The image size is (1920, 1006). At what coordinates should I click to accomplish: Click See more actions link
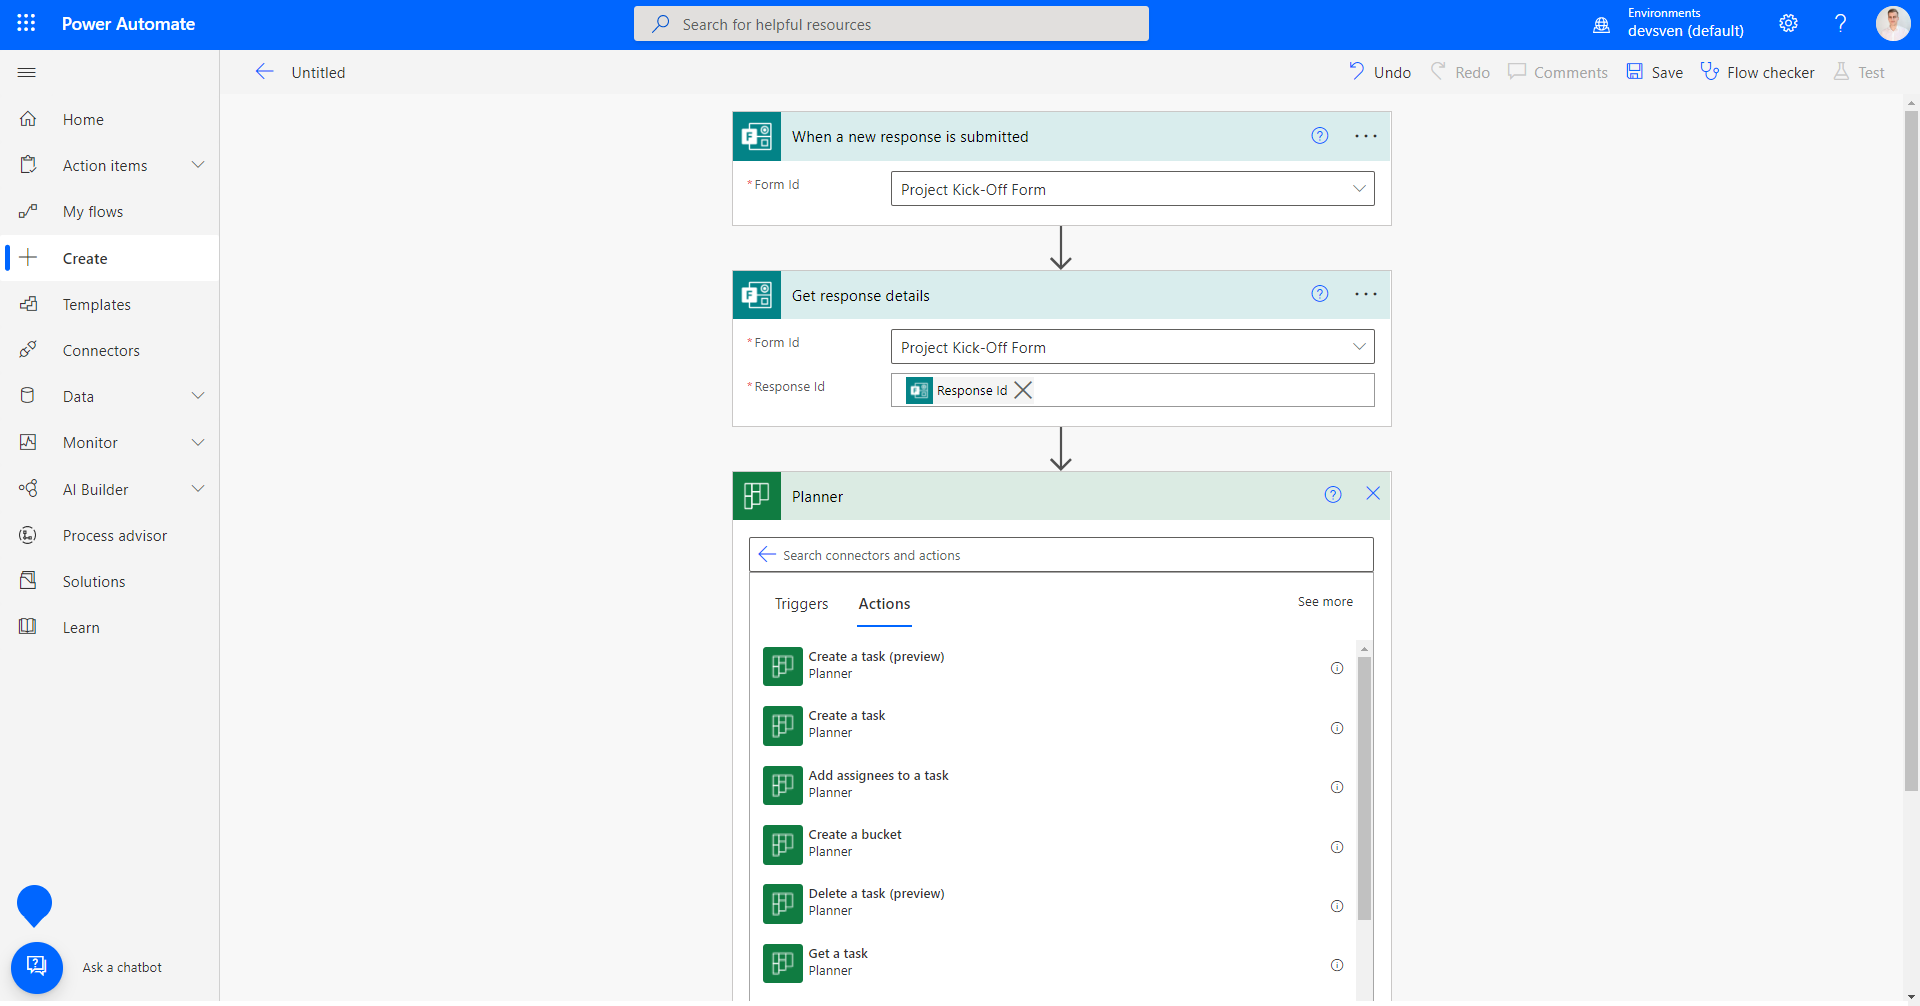(1325, 601)
